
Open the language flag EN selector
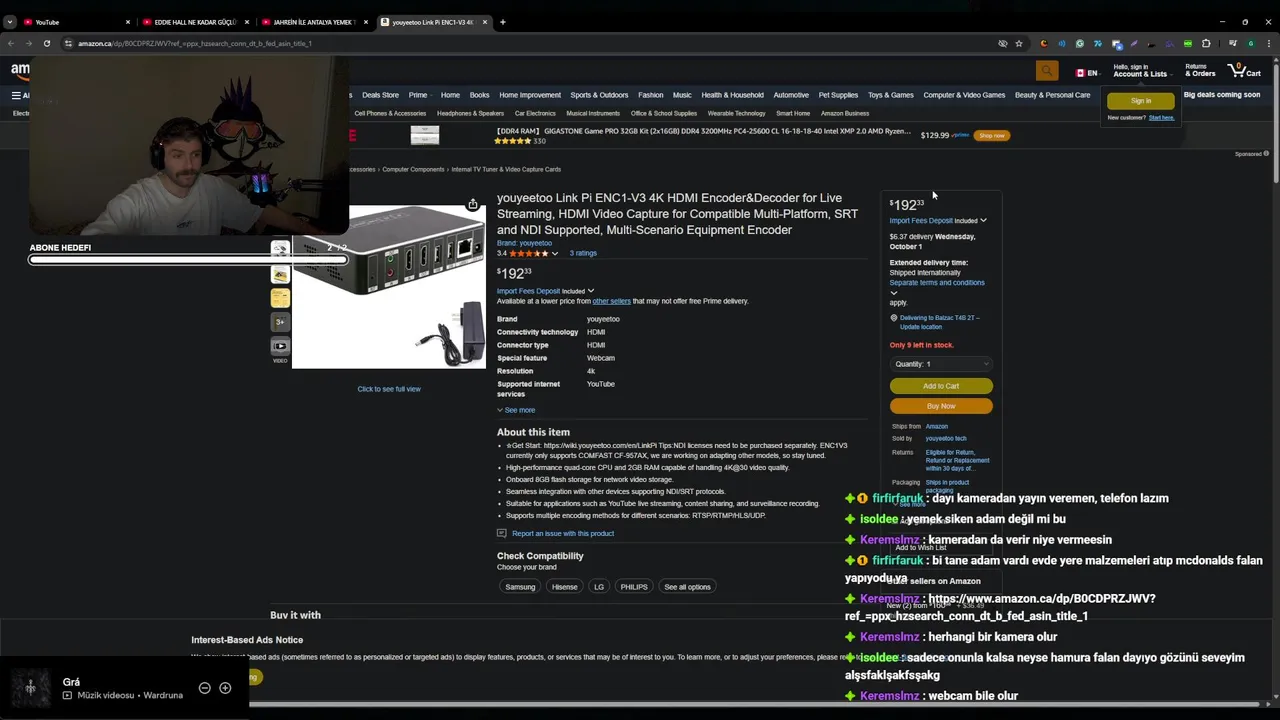[x=1086, y=73]
